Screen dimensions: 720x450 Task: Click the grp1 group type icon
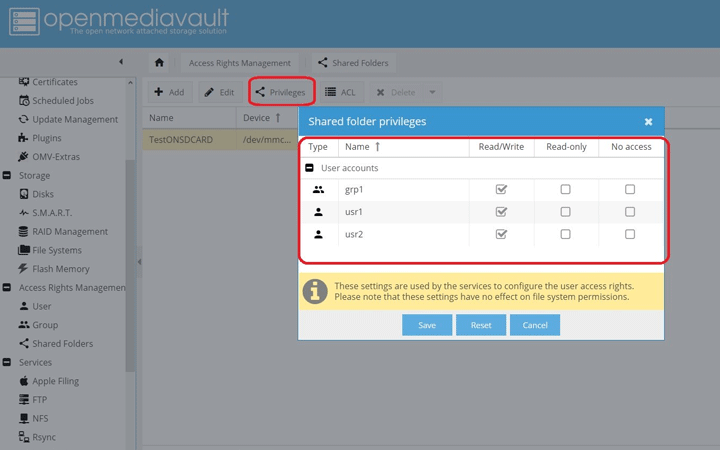click(318, 189)
